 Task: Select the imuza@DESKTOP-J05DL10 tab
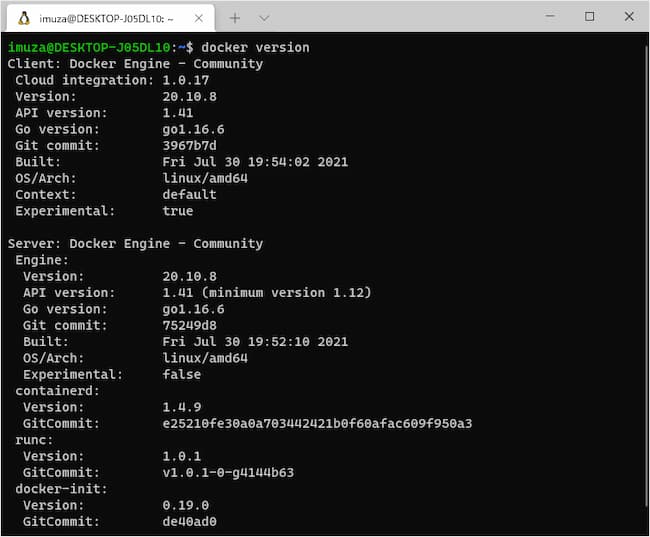[x=111, y=19]
